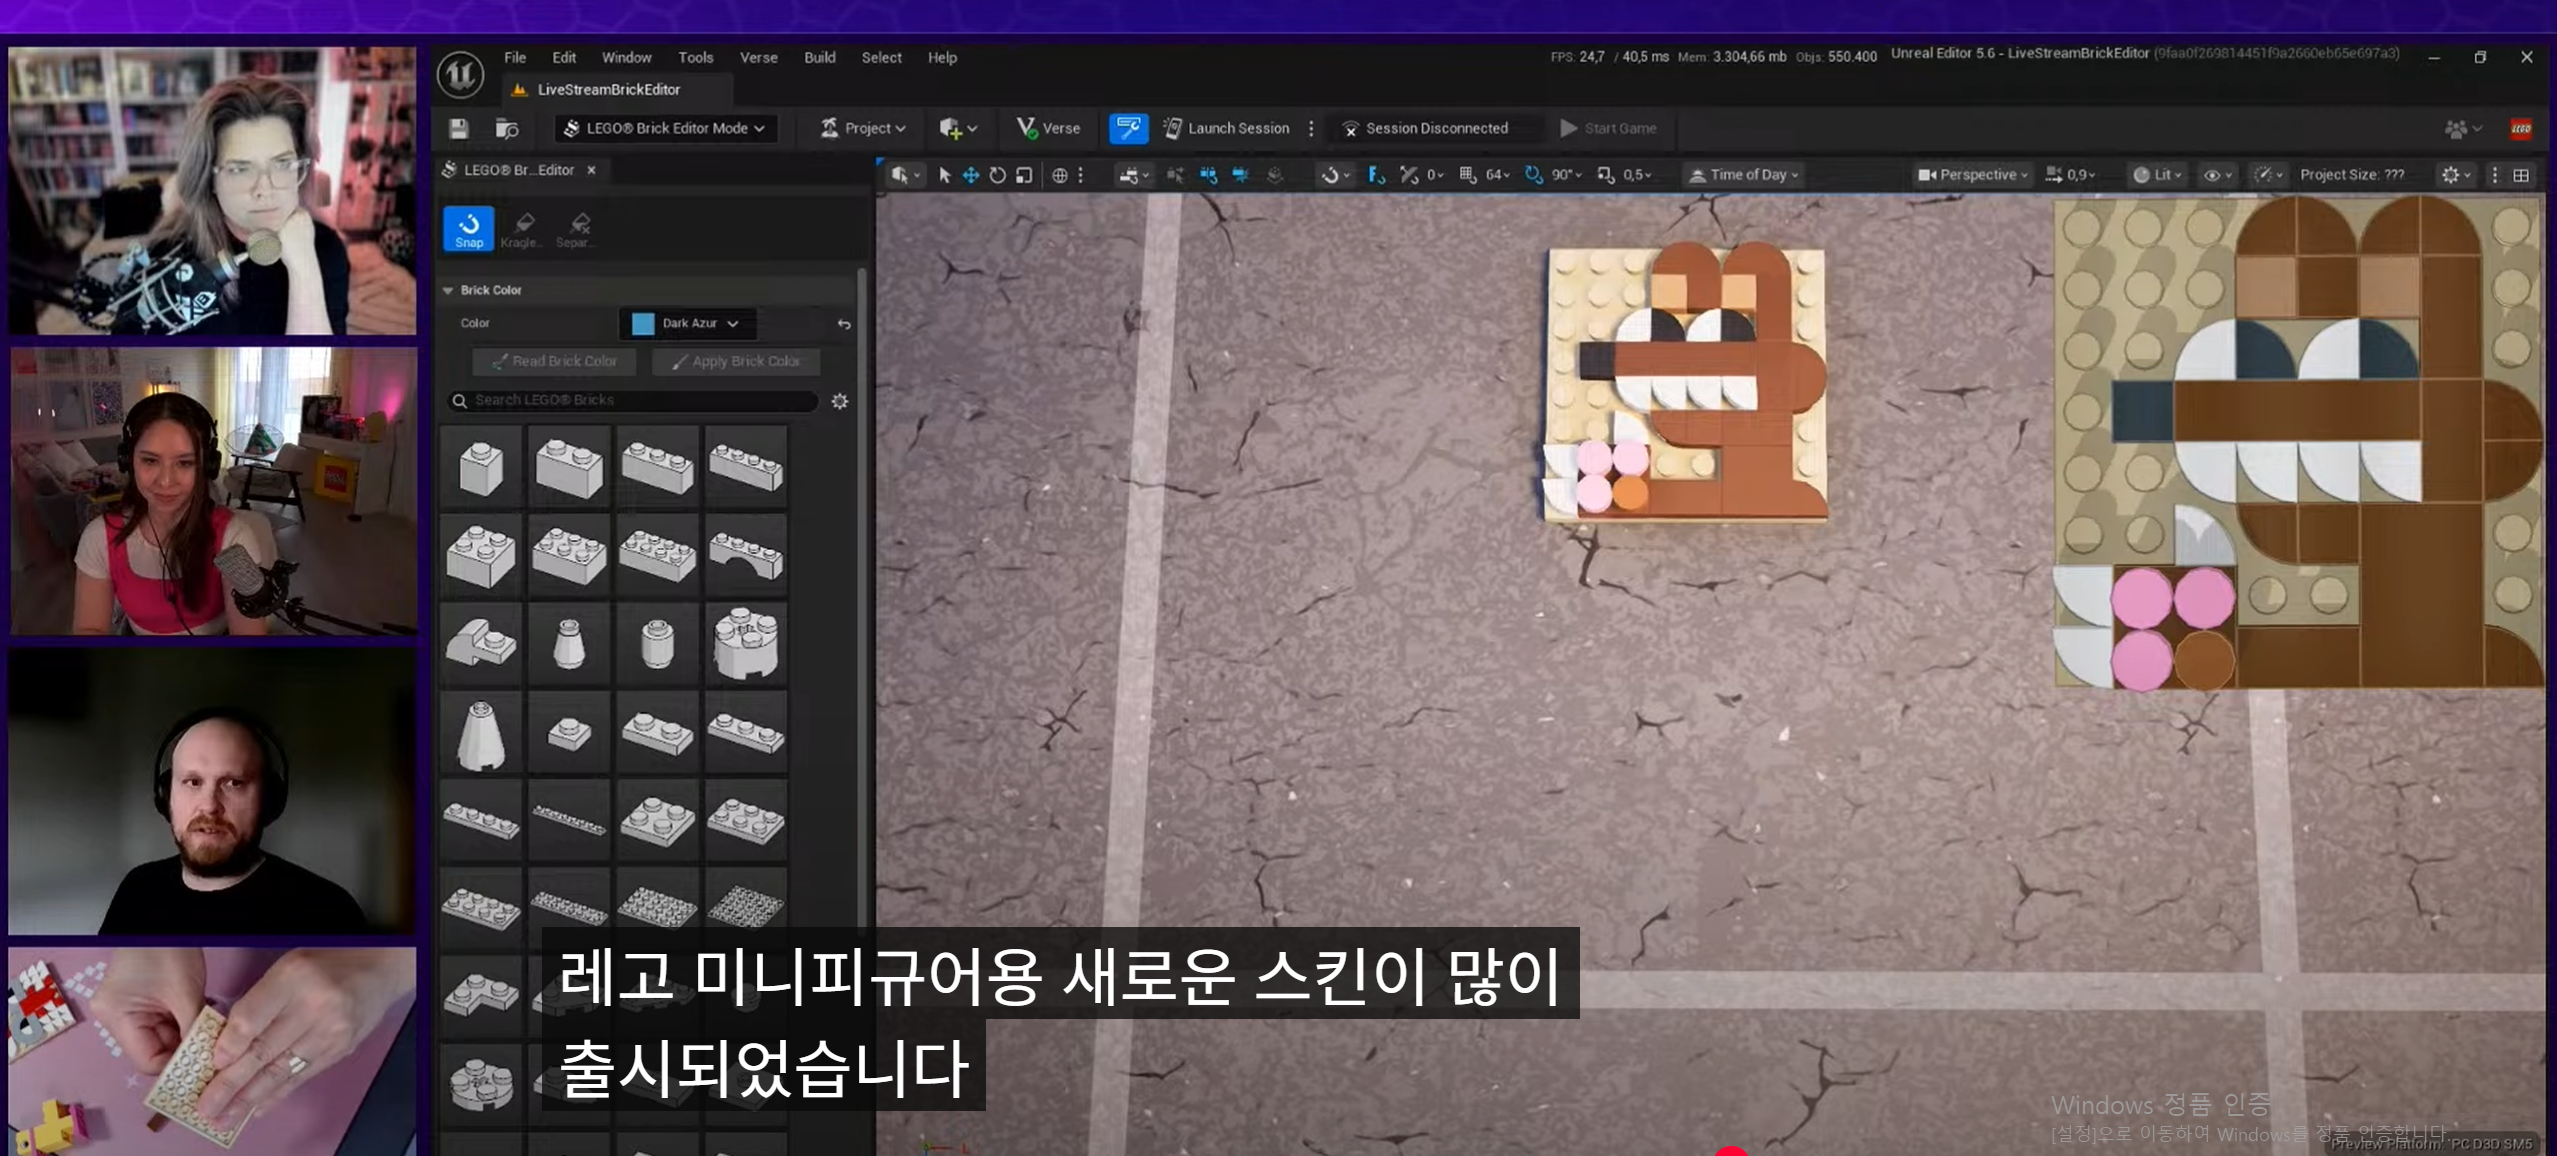Choose the translate move gizmo tool
This screenshot has height=1156, width=2557.
tap(970, 175)
